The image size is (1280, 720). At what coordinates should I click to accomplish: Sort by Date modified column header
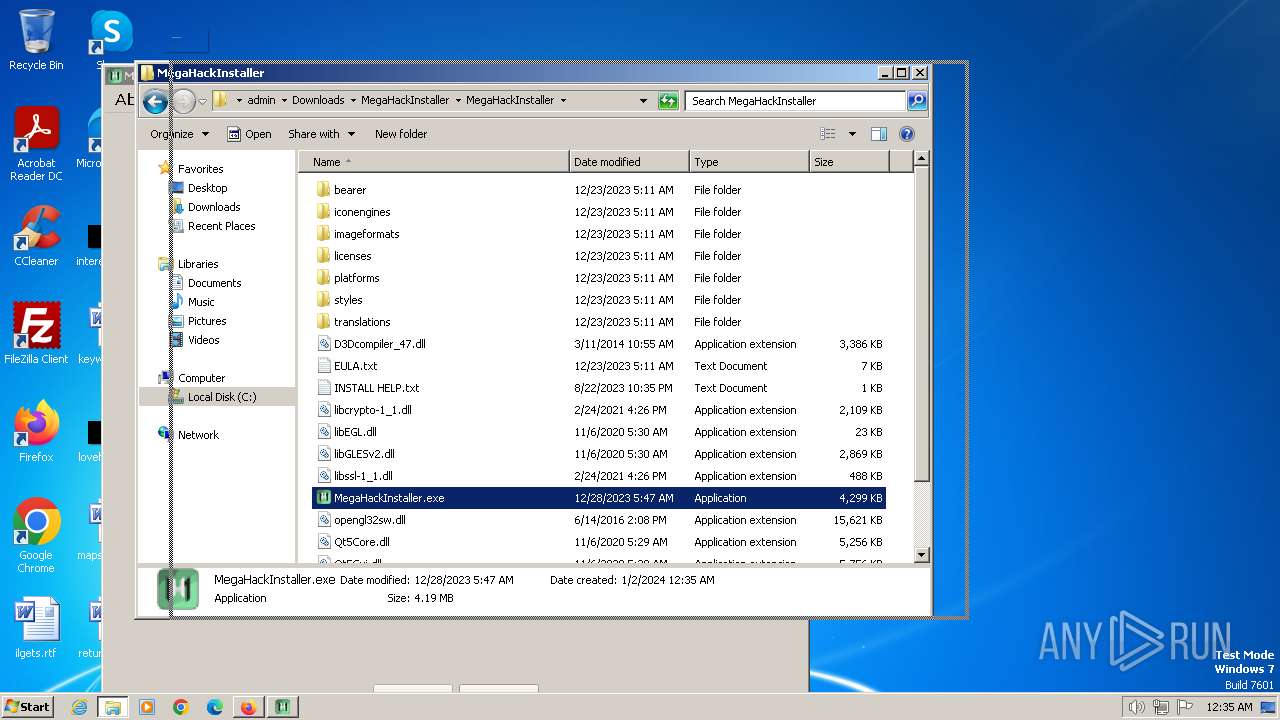629,162
